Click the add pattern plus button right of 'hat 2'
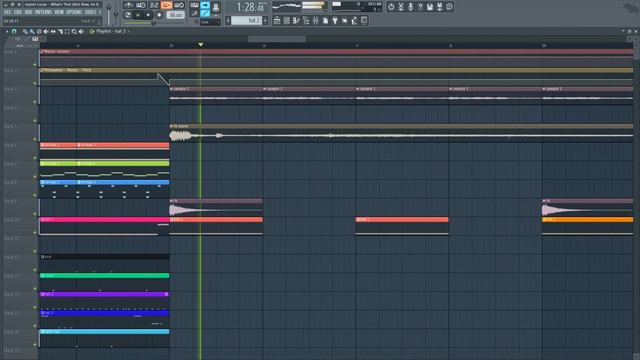This screenshot has width=640, height=360. tap(265, 20)
